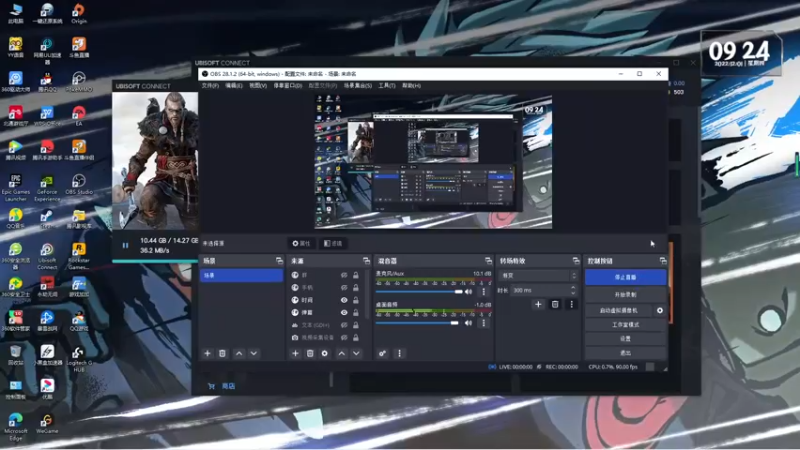Remove the transition with the 转场特效 panel trash icon
The width and height of the screenshot is (800, 450).
click(x=555, y=304)
